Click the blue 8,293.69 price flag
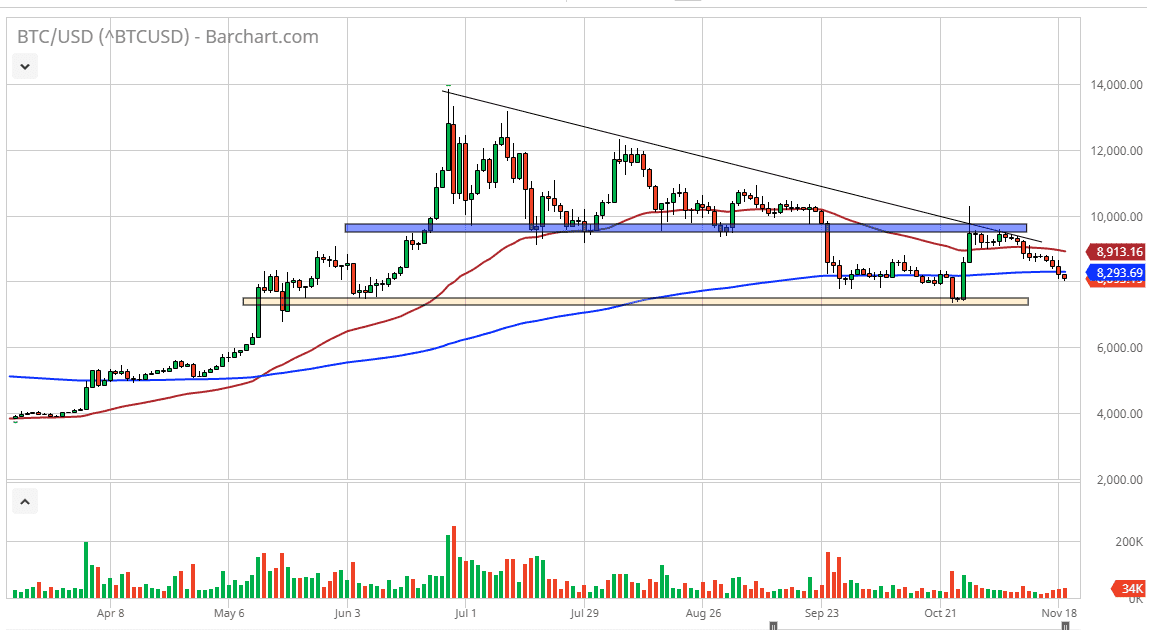 [1118, 272]
